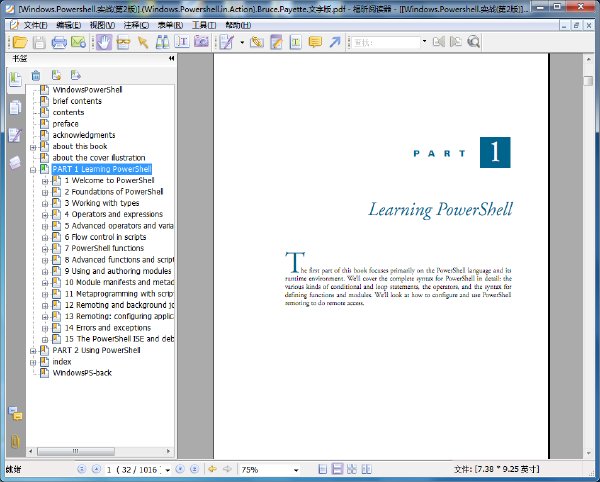Screen dimensions: 600x482
Task: Open the Pages thumbnails sidebar icon
Action: coord(15,107)
